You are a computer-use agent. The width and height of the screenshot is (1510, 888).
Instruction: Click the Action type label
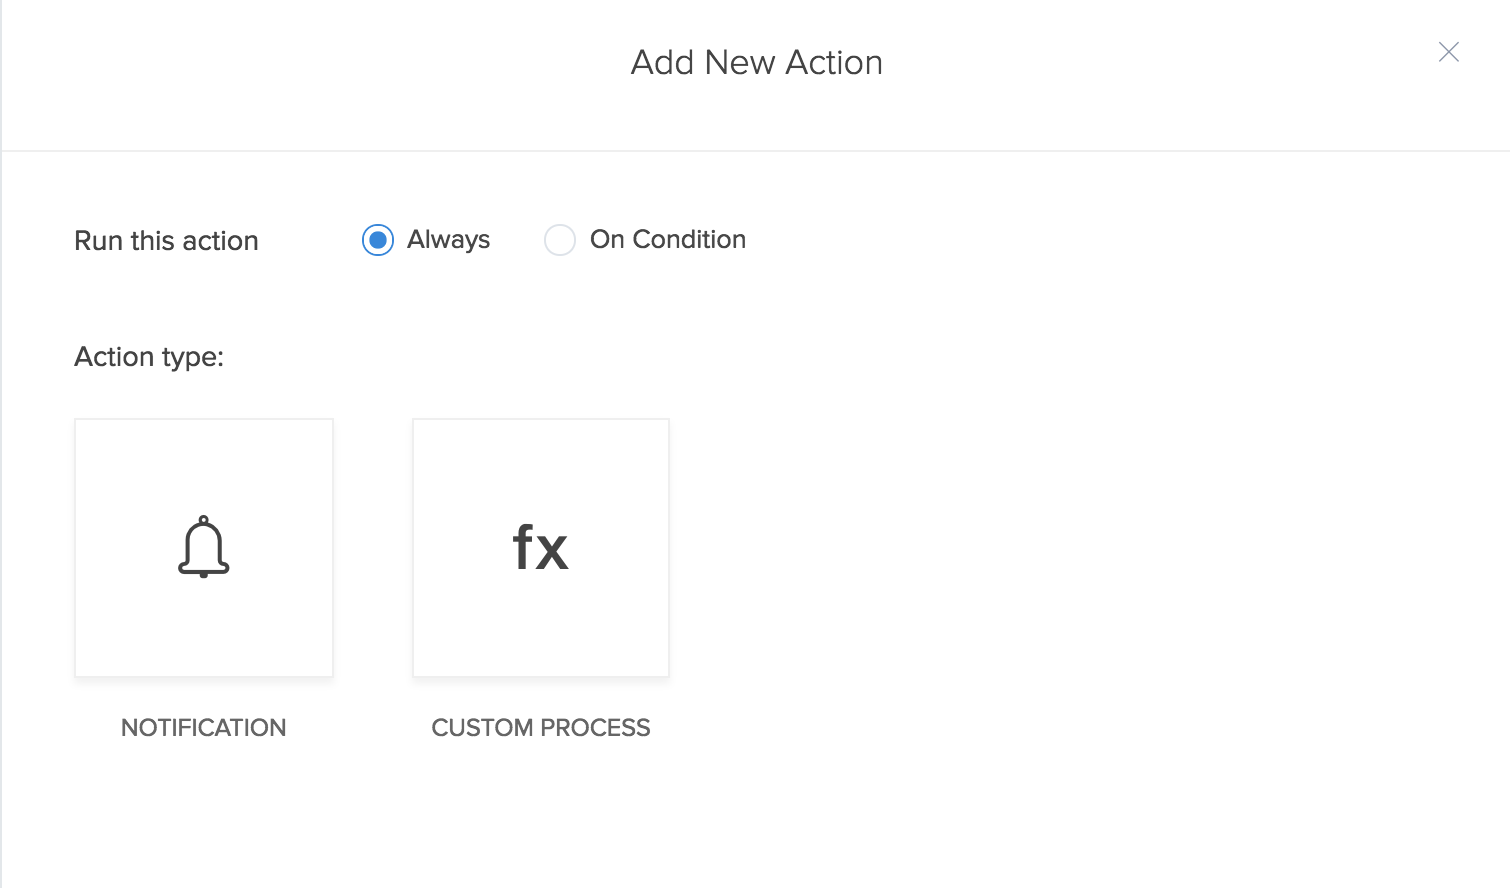tap(149, 357)
